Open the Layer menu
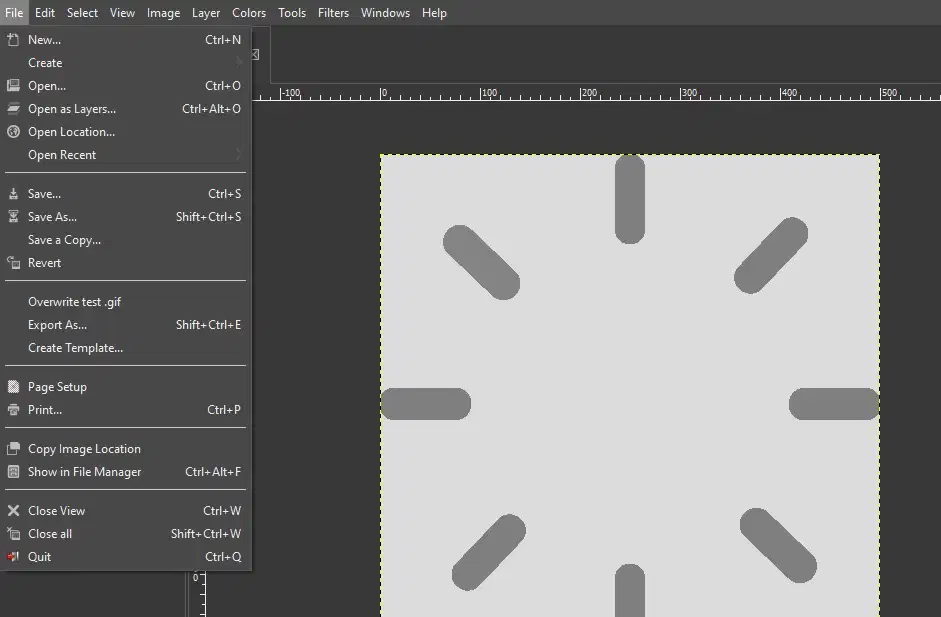Screen dimensions: 941x617 (206, 13)
